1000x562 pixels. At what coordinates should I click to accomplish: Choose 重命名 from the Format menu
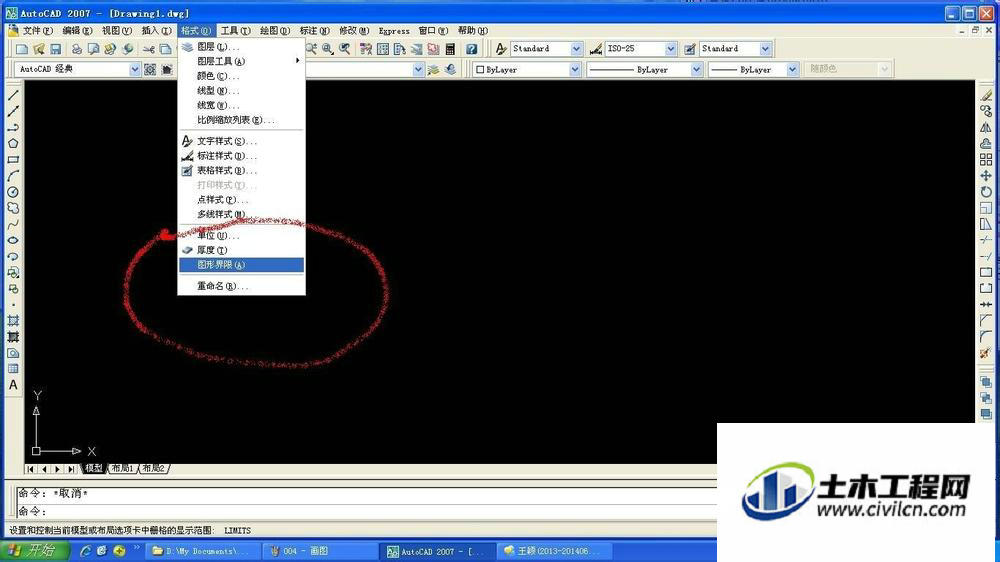click(x=241, y=286)
